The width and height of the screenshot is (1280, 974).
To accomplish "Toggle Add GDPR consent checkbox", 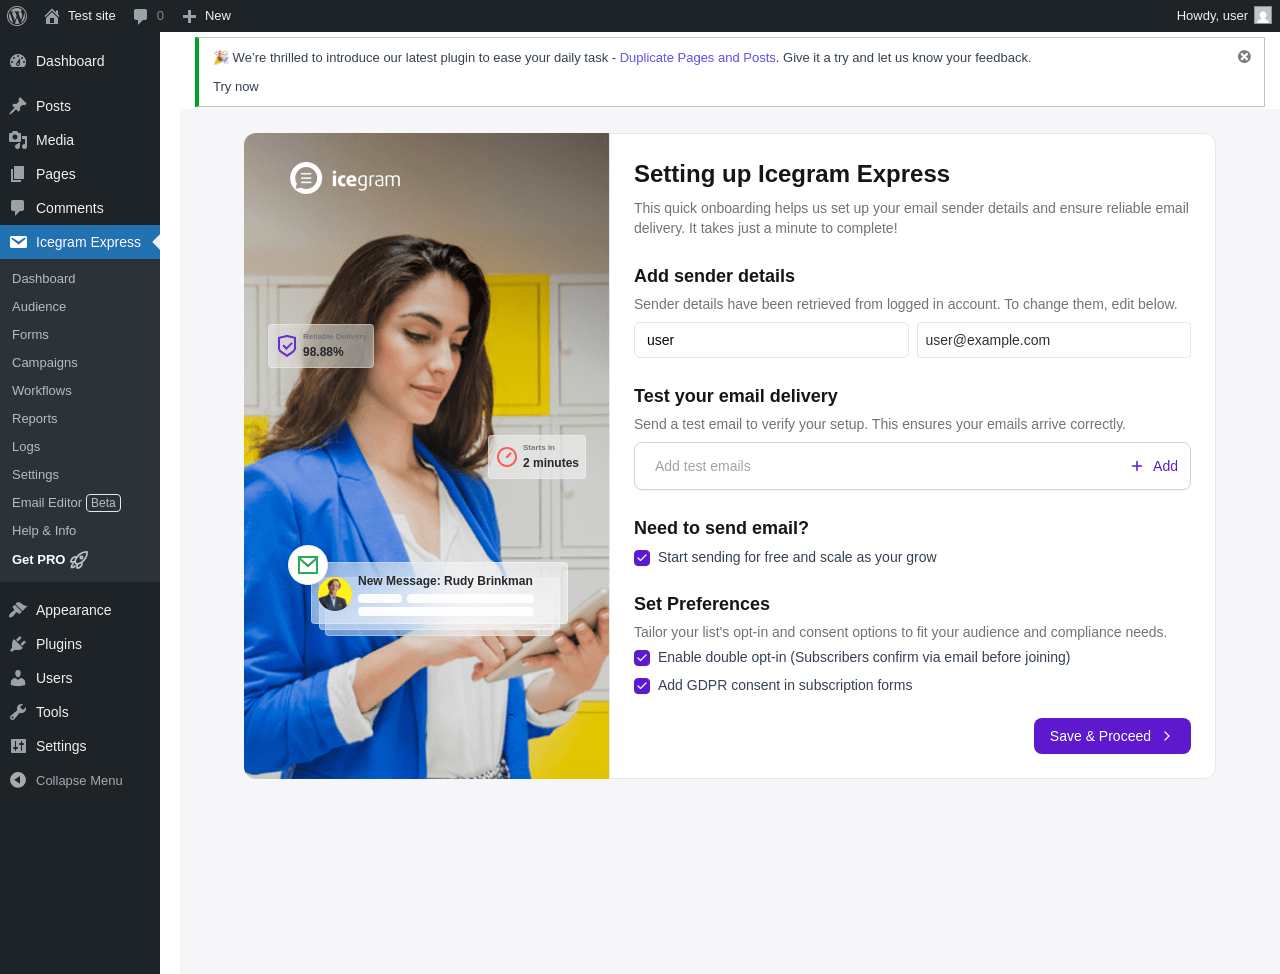I will coord(642,686).
